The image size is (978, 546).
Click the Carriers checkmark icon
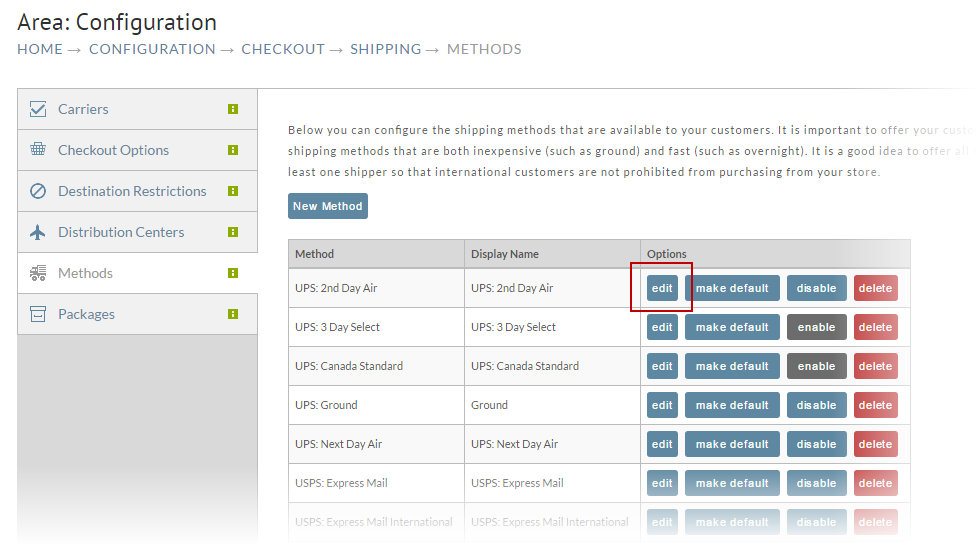pos(38,109)
